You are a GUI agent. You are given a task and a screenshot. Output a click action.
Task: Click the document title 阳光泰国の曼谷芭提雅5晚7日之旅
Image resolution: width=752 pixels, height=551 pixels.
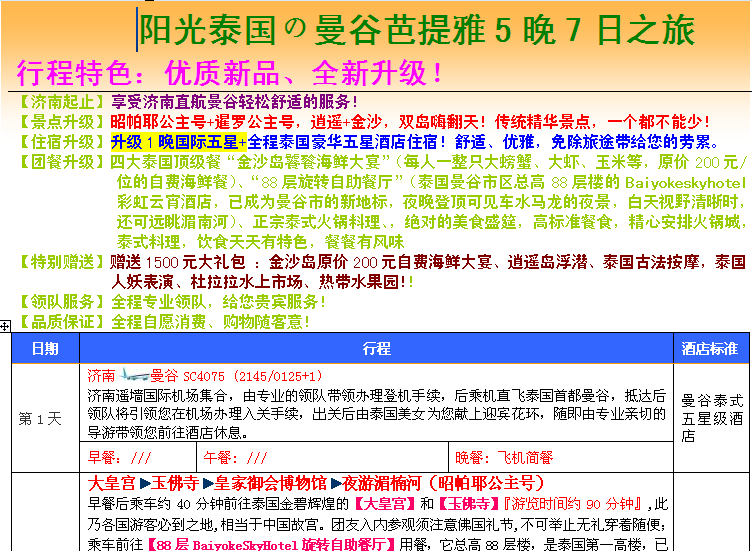tap(416, 31)
